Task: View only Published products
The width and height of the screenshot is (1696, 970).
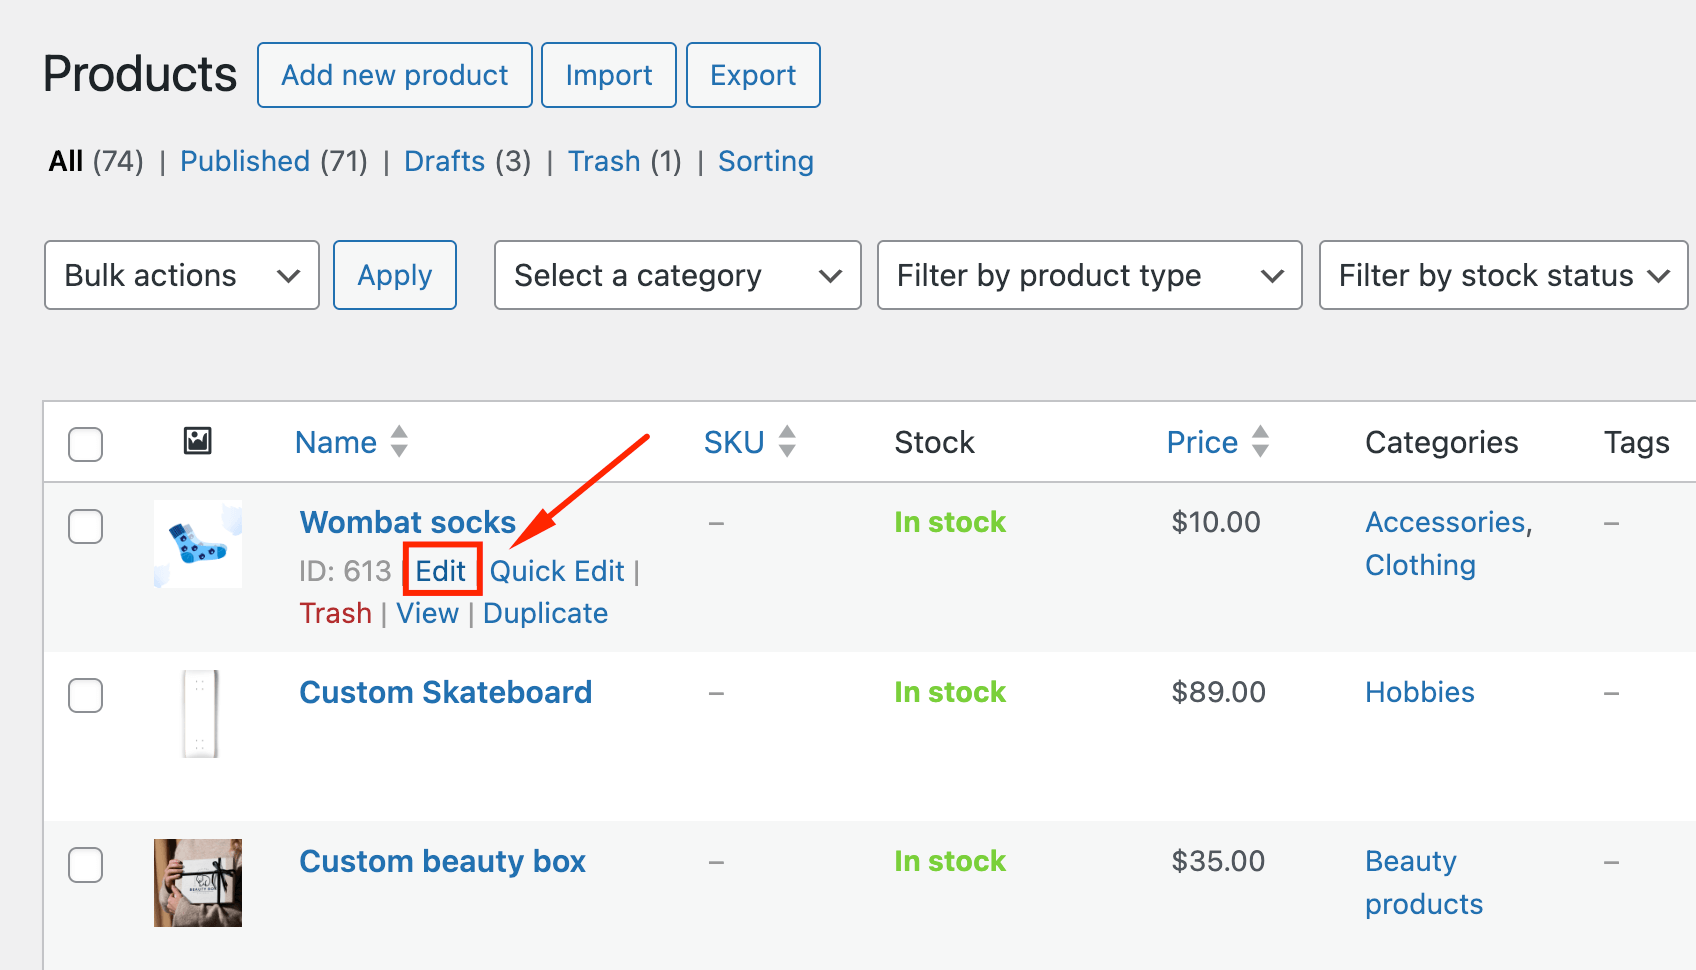Action: point(244,160)
